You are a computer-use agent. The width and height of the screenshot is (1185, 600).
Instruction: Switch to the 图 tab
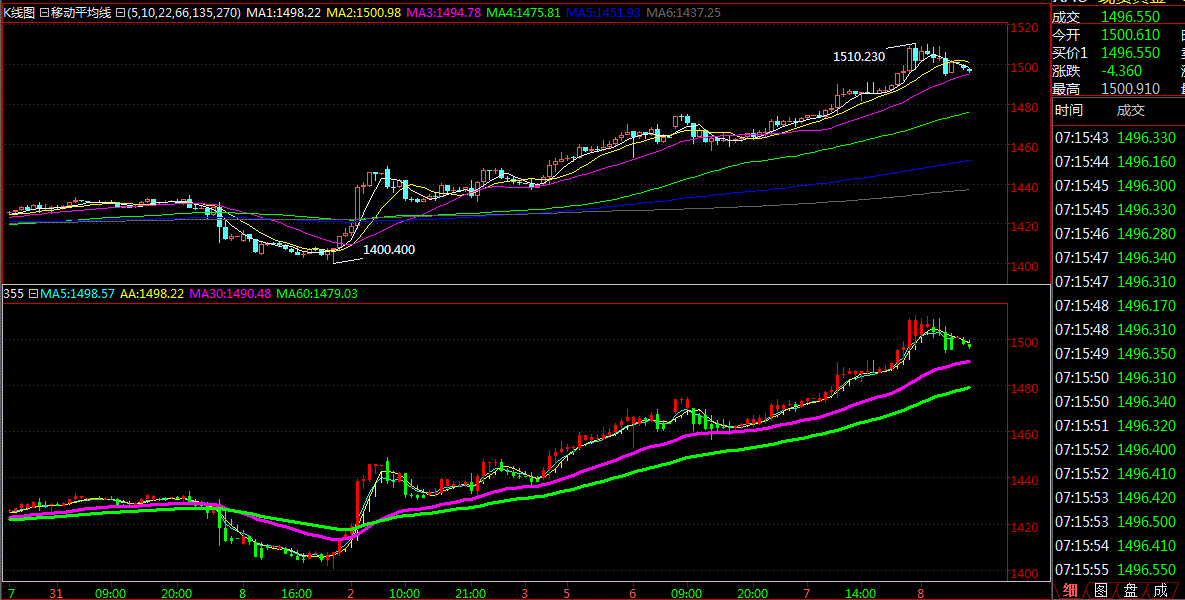pyautogui.click(x=1100, y=590)
